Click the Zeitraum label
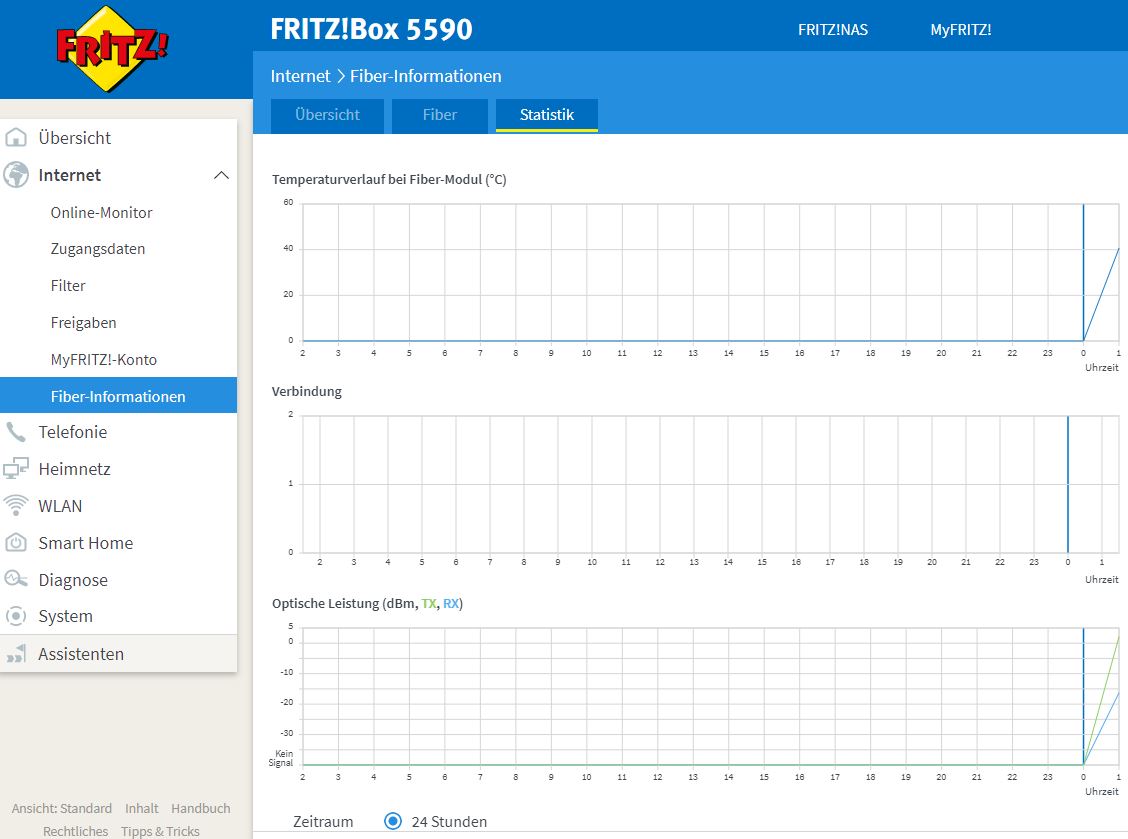This screenshot has width=1128, height=839. pos(323,821)
